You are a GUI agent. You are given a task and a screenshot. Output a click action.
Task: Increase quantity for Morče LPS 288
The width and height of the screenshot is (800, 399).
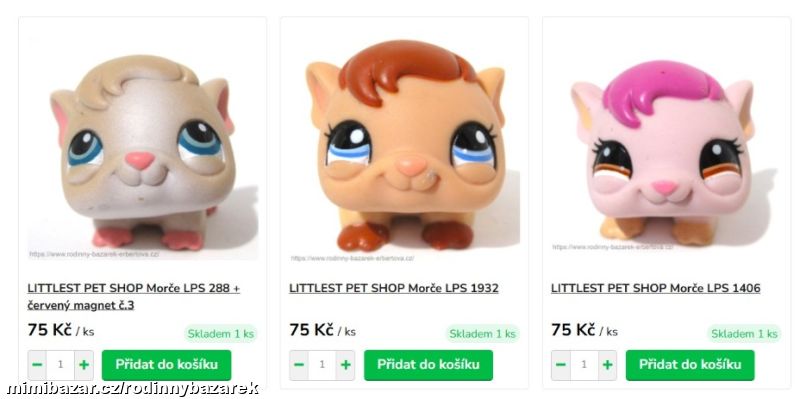point(84,365)
